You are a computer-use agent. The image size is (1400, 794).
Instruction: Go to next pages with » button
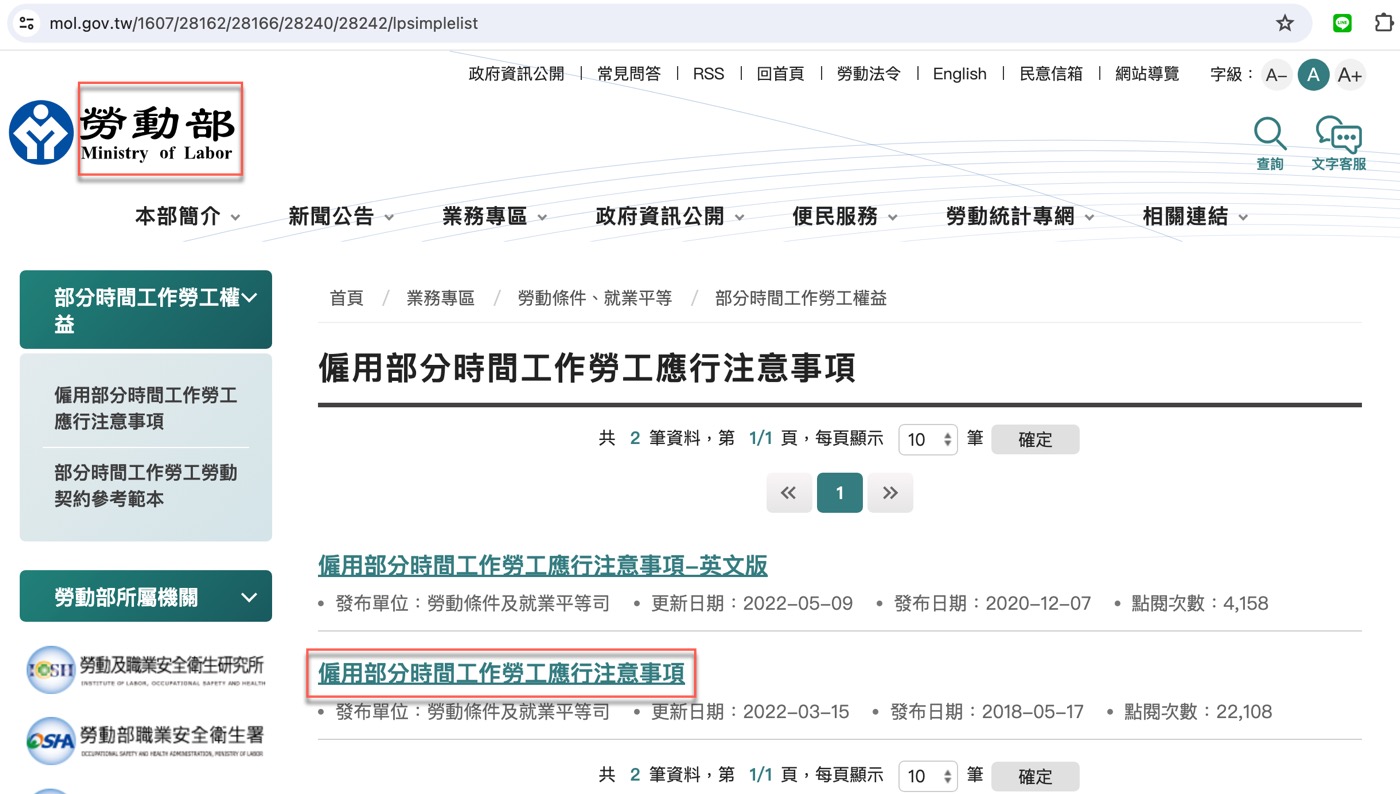890,493
